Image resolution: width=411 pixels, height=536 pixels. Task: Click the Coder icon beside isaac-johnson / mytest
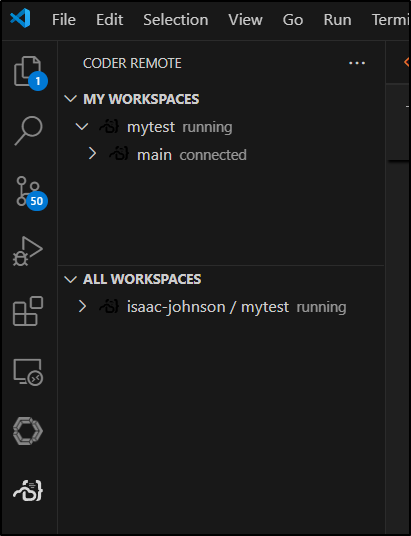point(109,306)
